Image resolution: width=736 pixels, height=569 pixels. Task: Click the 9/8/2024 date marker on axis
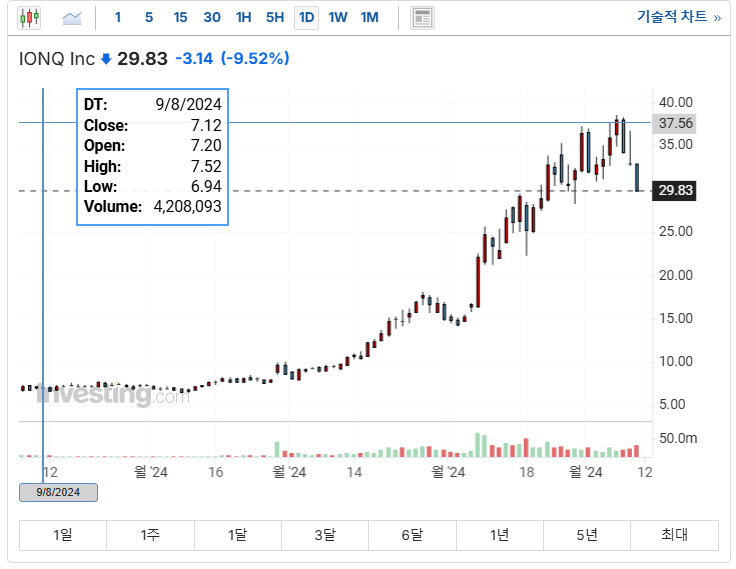pos(58,492)
